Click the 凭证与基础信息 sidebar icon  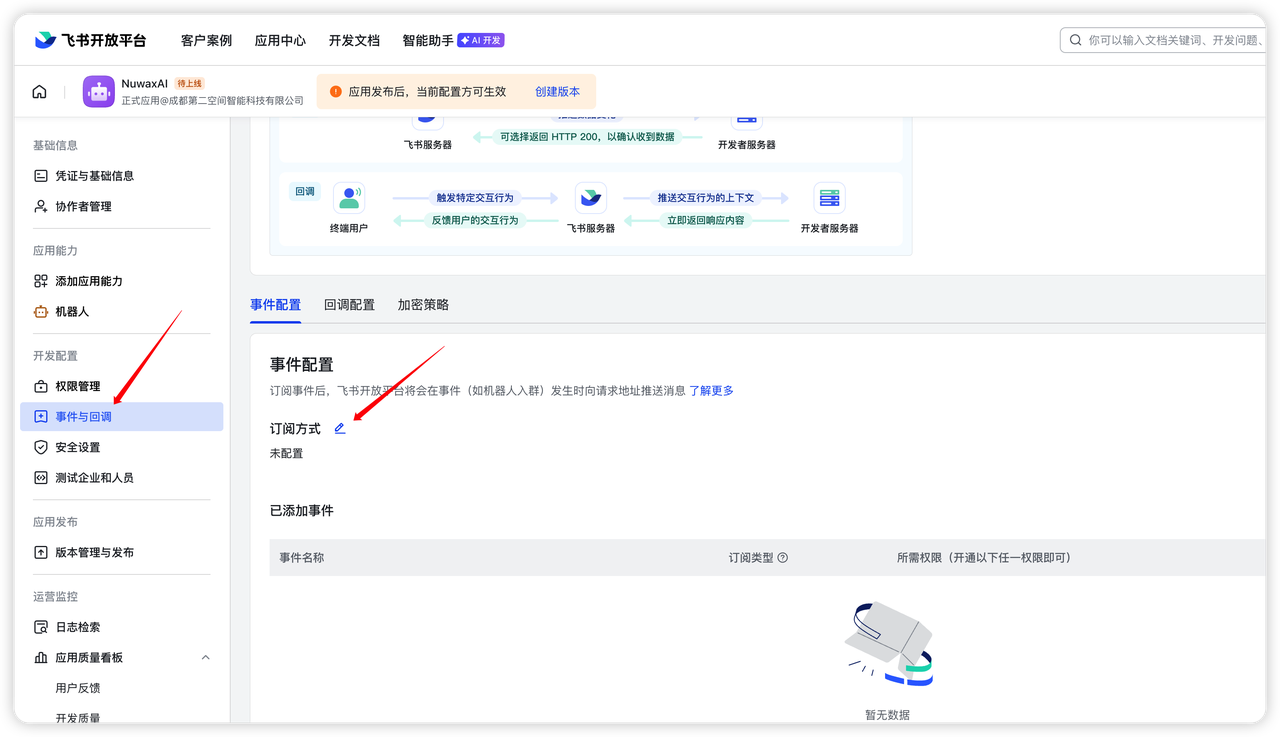click(41, 176)
